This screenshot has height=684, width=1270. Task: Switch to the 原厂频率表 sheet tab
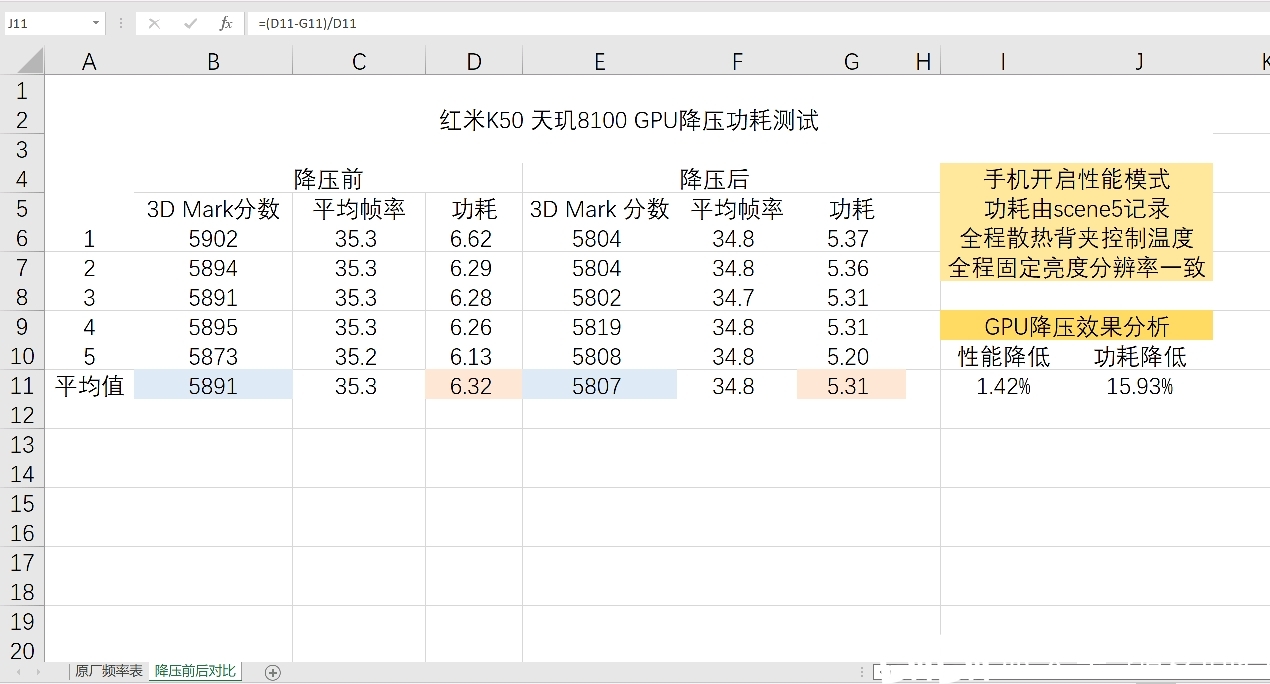pos(109,671)
